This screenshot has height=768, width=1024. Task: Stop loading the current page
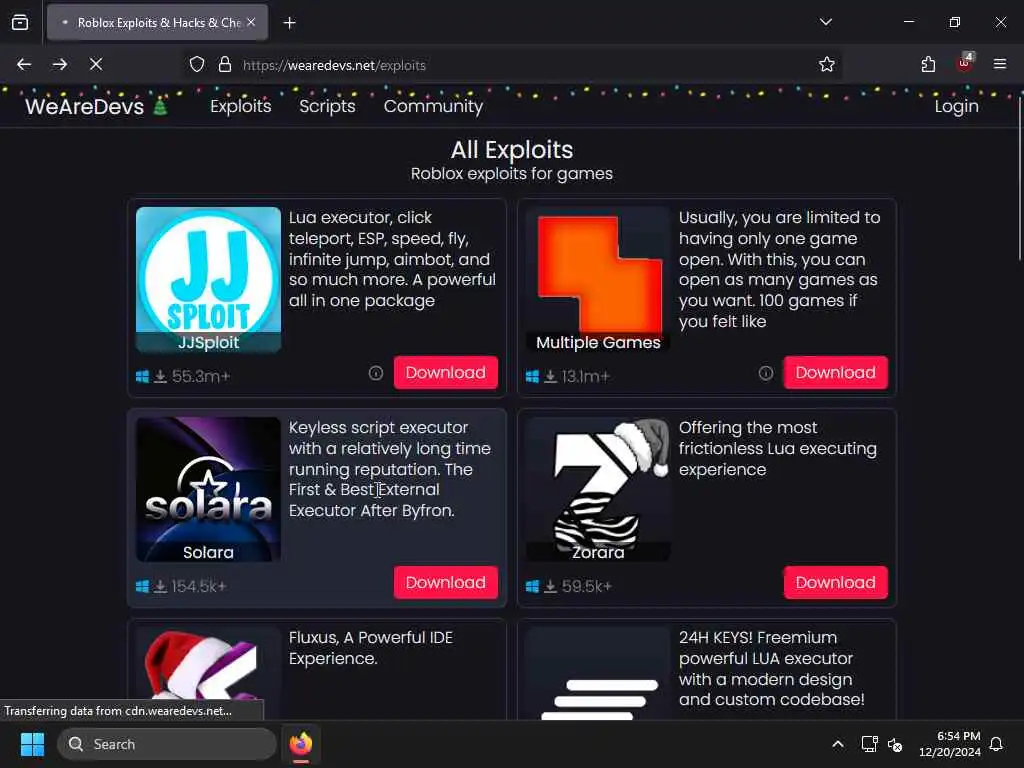click(96, 64)
